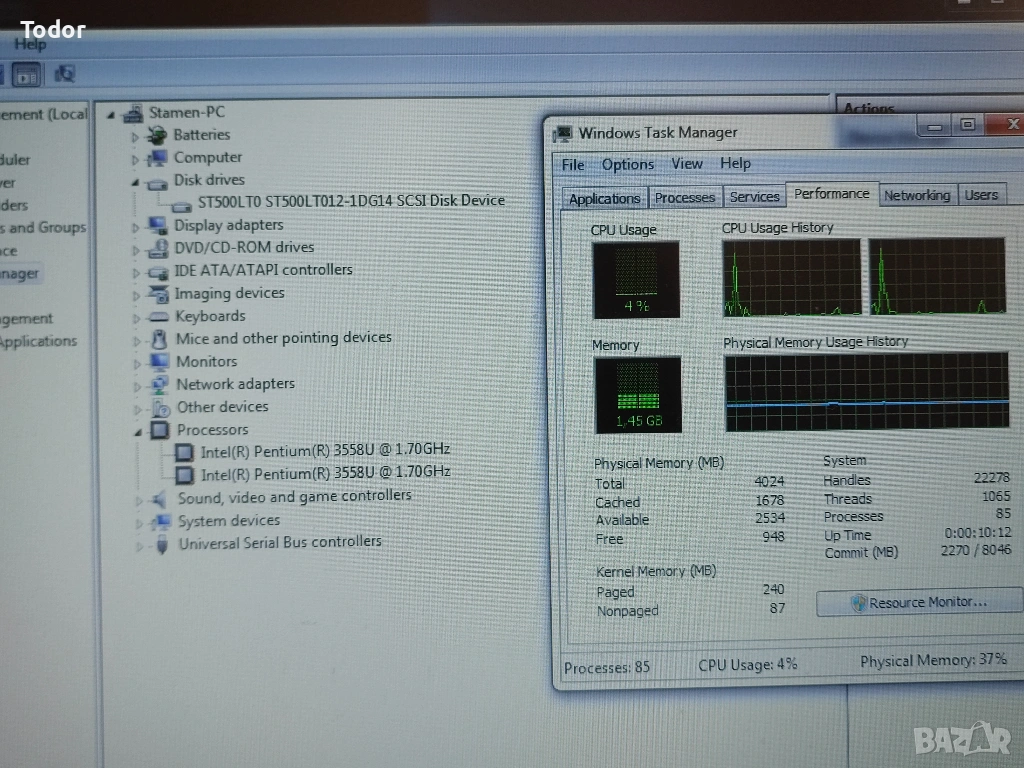Open the Options menu in Task Manager
The height and width of the screenshot is (768, 1024).
627,165
